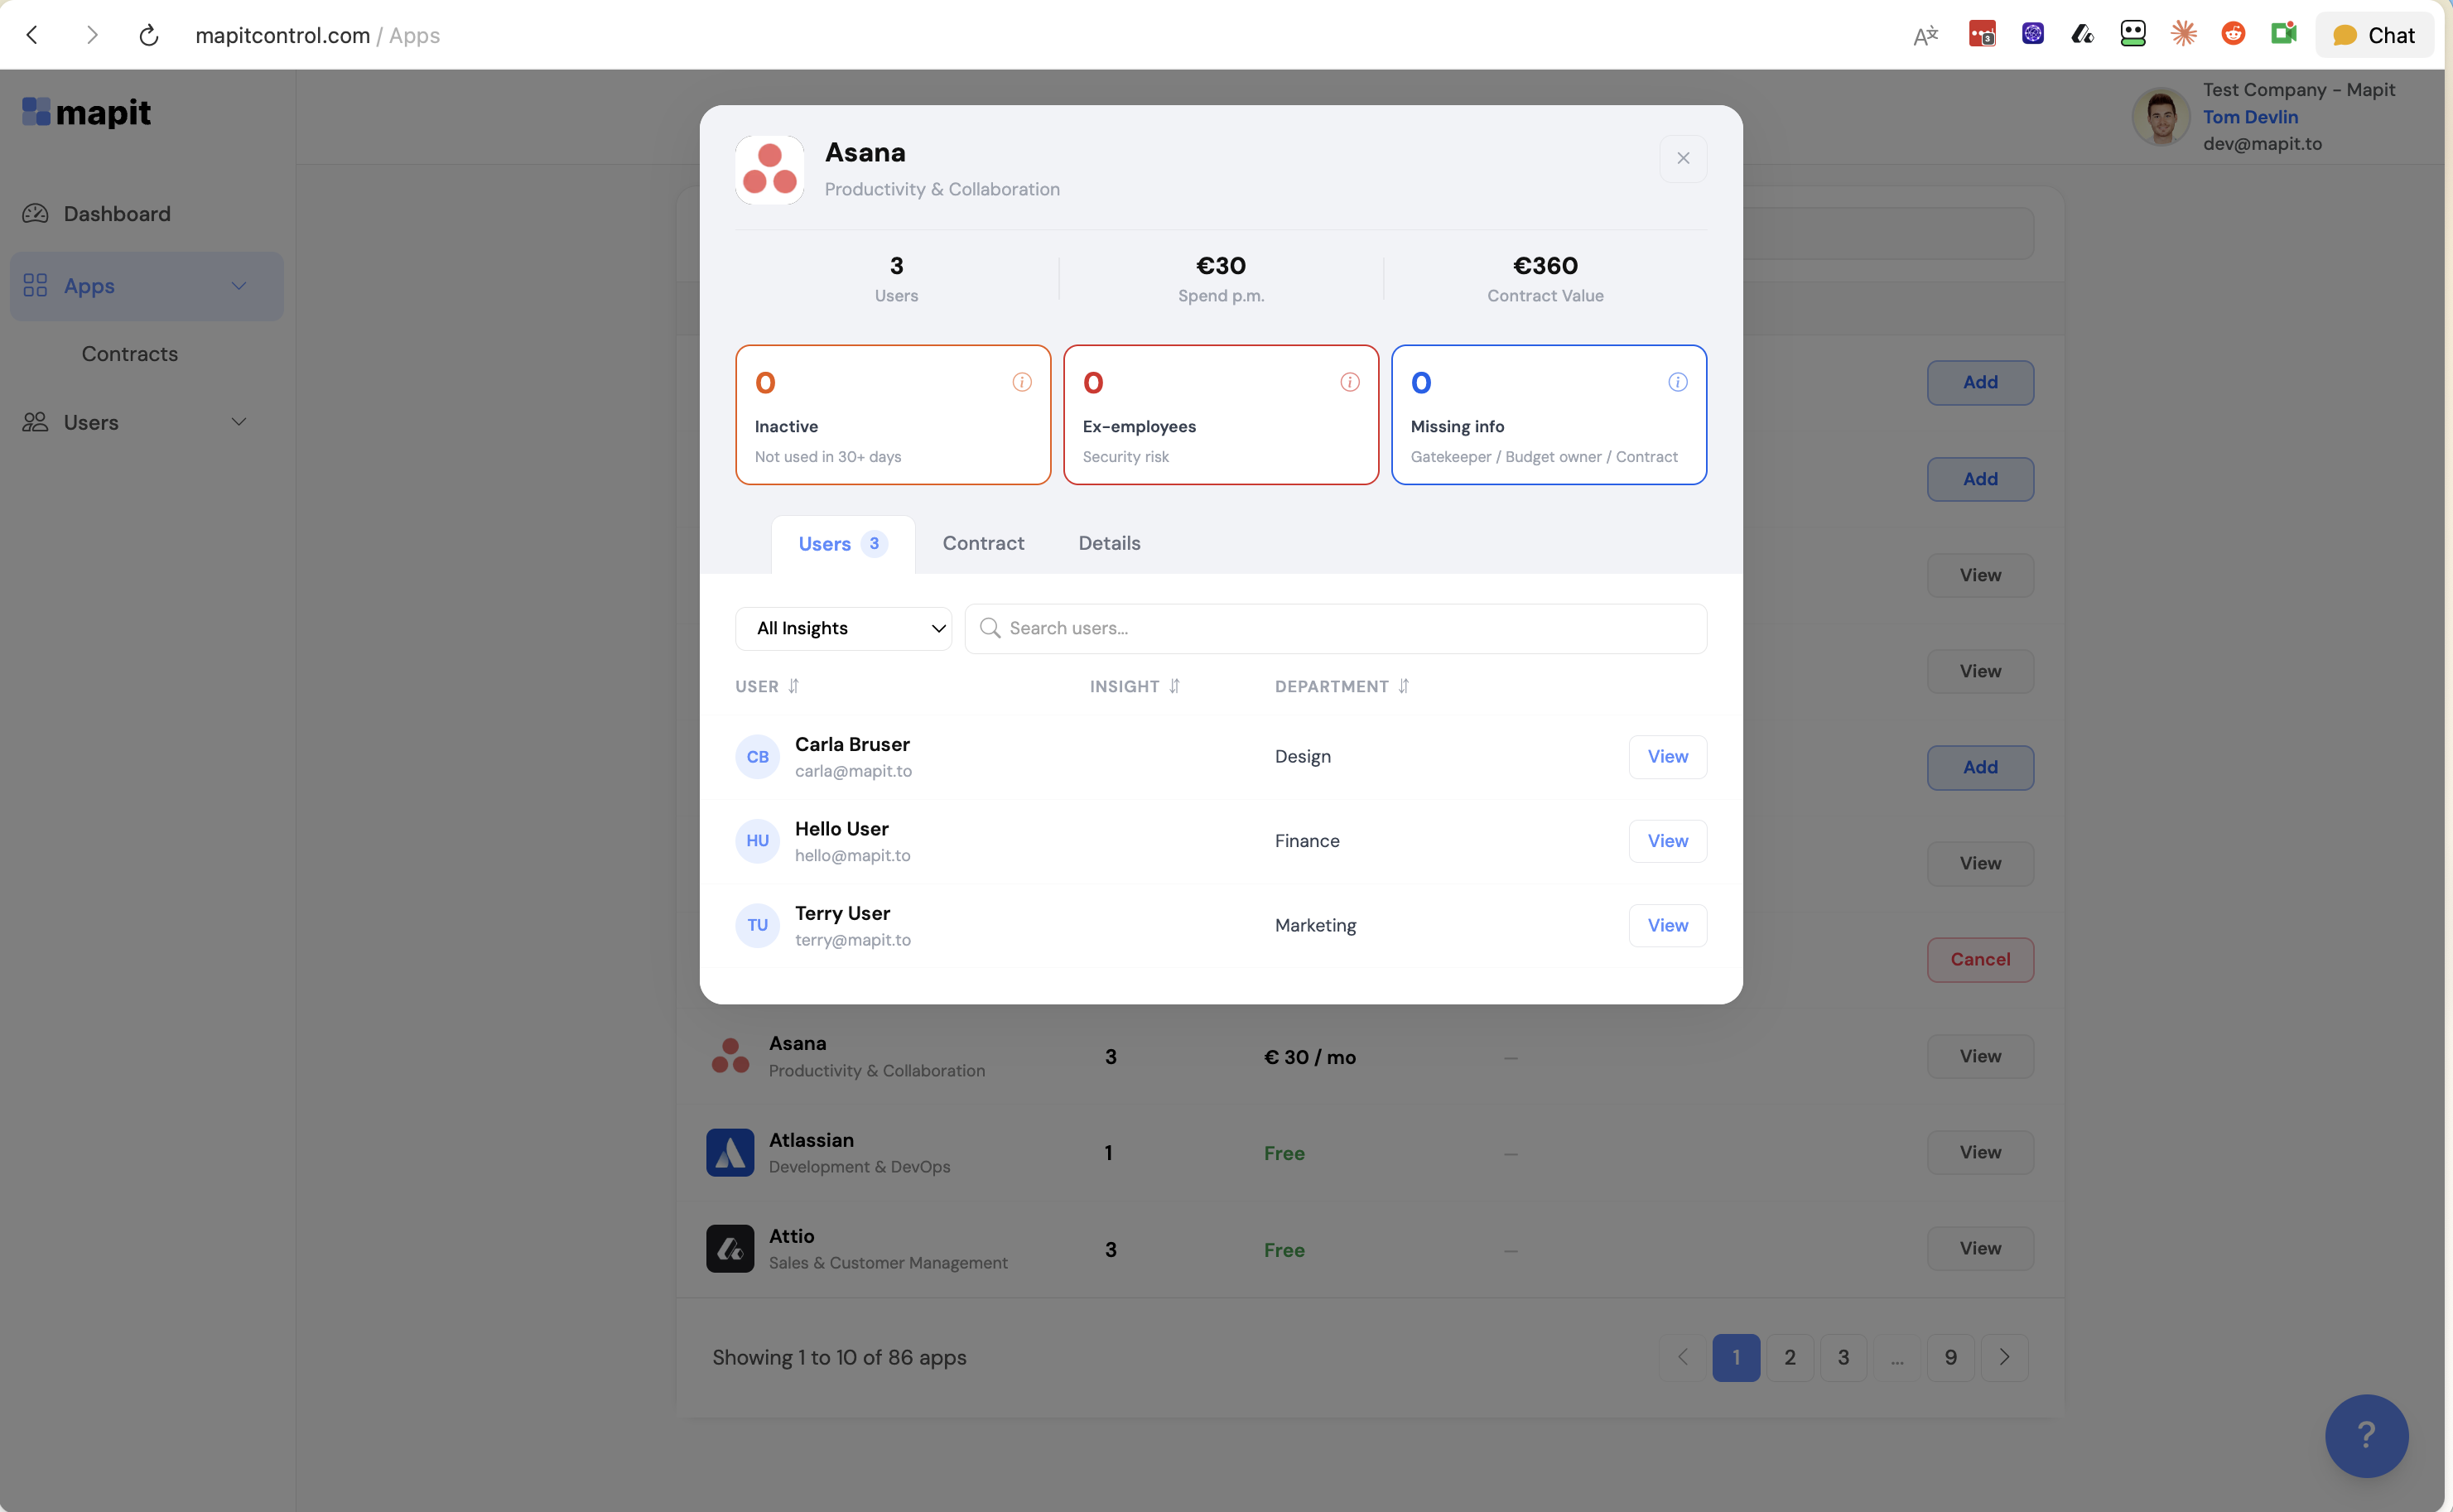Image resolution: width=2453 pixels, height=1512 pixels.
Task: Switch to the Contract tab
Action: pos(983,543)
